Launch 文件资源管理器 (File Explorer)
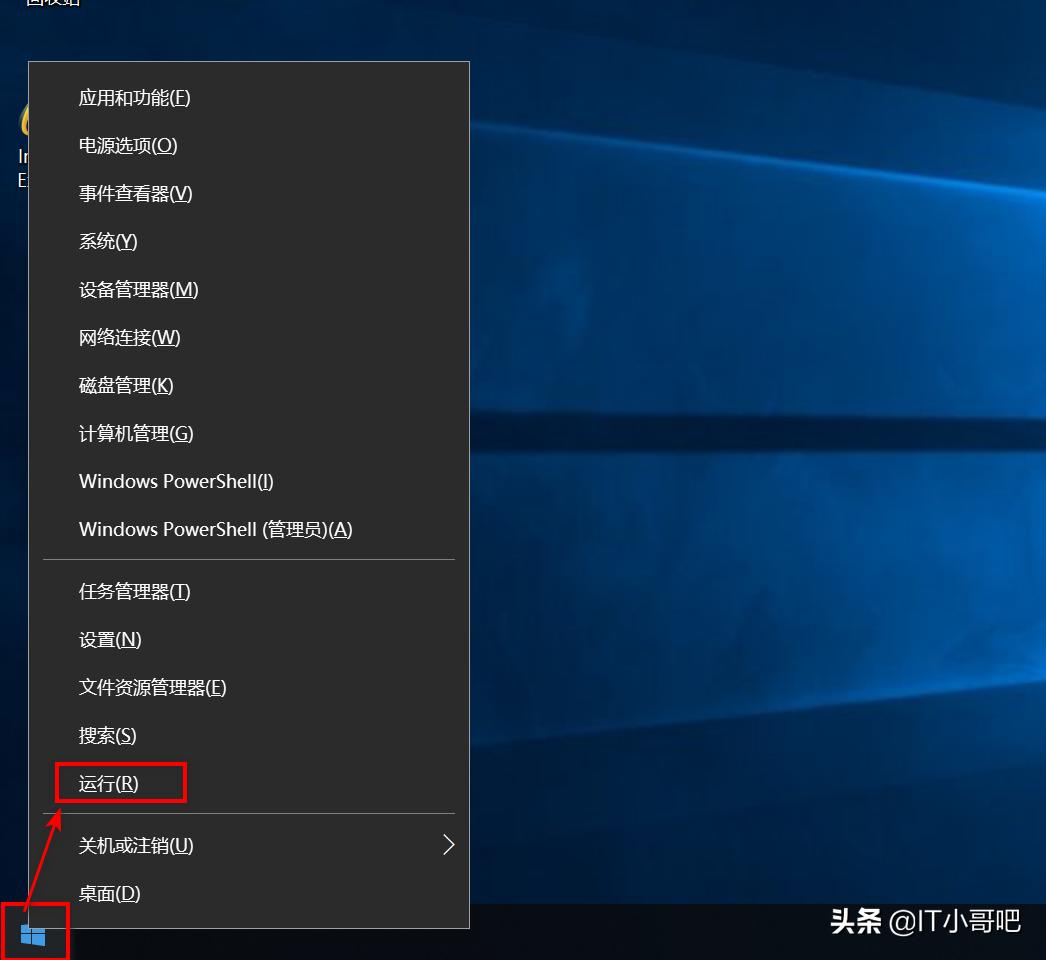The width and height of the screenshot is (1046, 960). [152, 687]
